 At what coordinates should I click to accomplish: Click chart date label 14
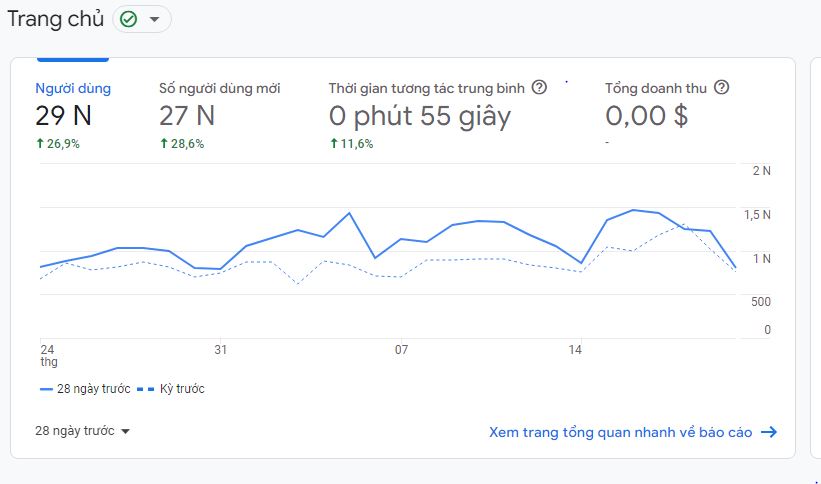[x=575, y=350]
